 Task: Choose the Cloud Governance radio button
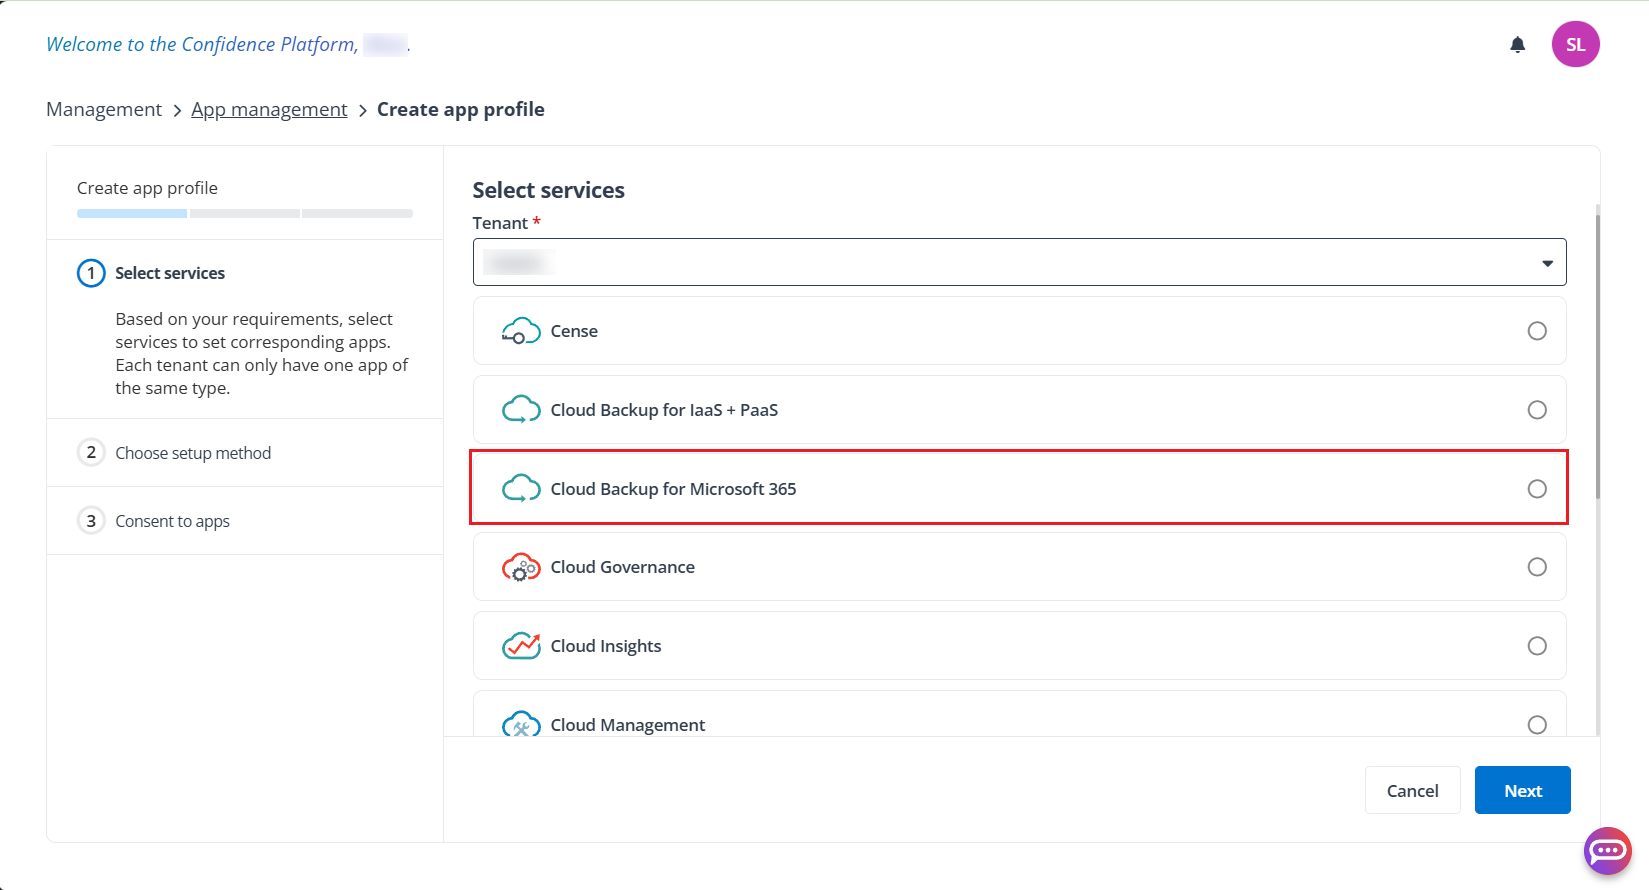click(x=1537, y=567)
